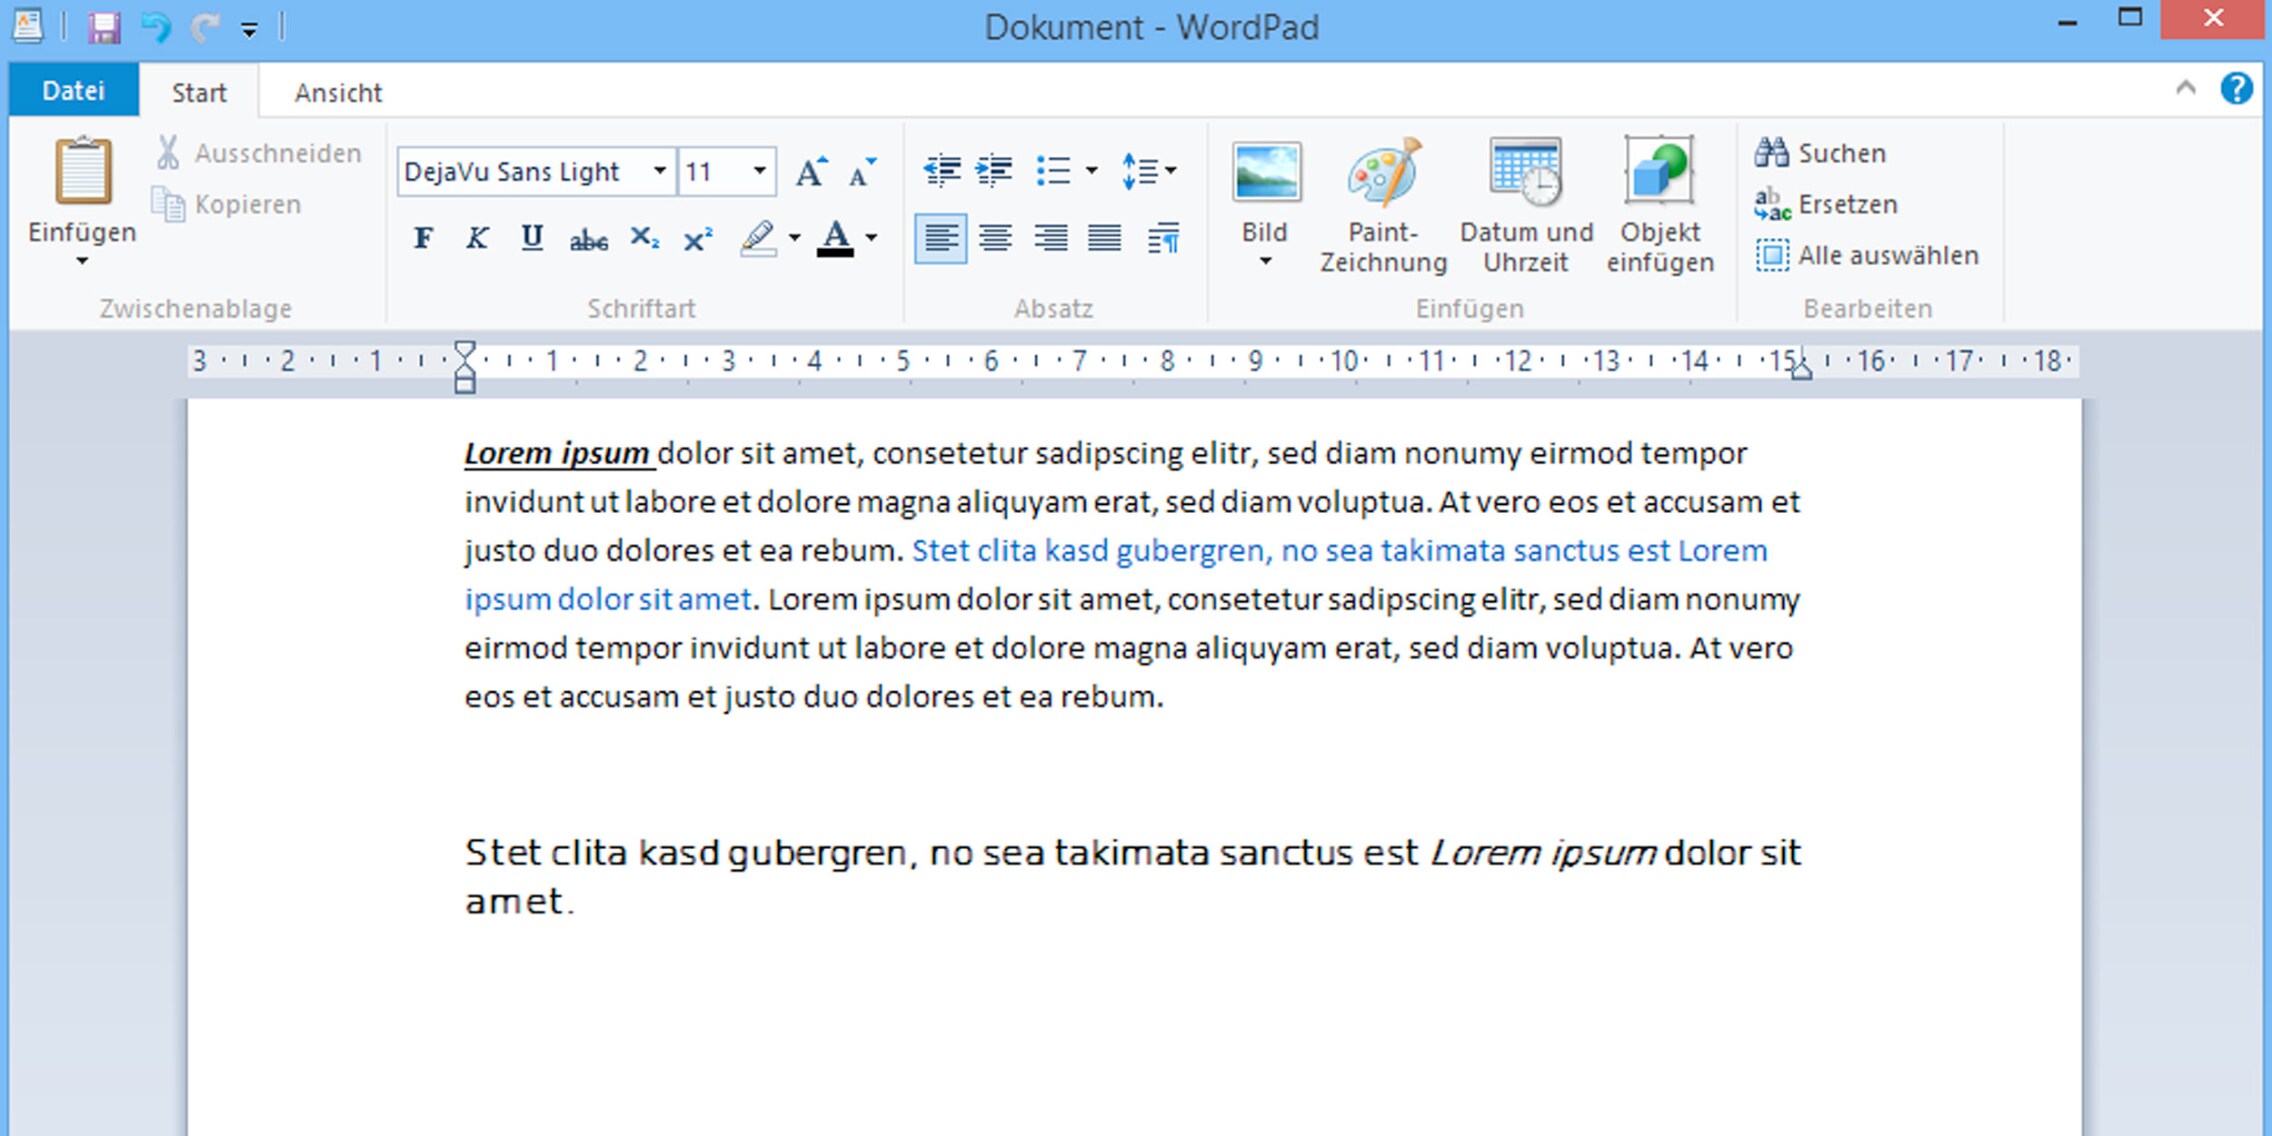The width and height of the screenshot is (2272, 1136).
Task: Open the DejaVu Sans Light font dropdown
Action: tap(659, 171)
